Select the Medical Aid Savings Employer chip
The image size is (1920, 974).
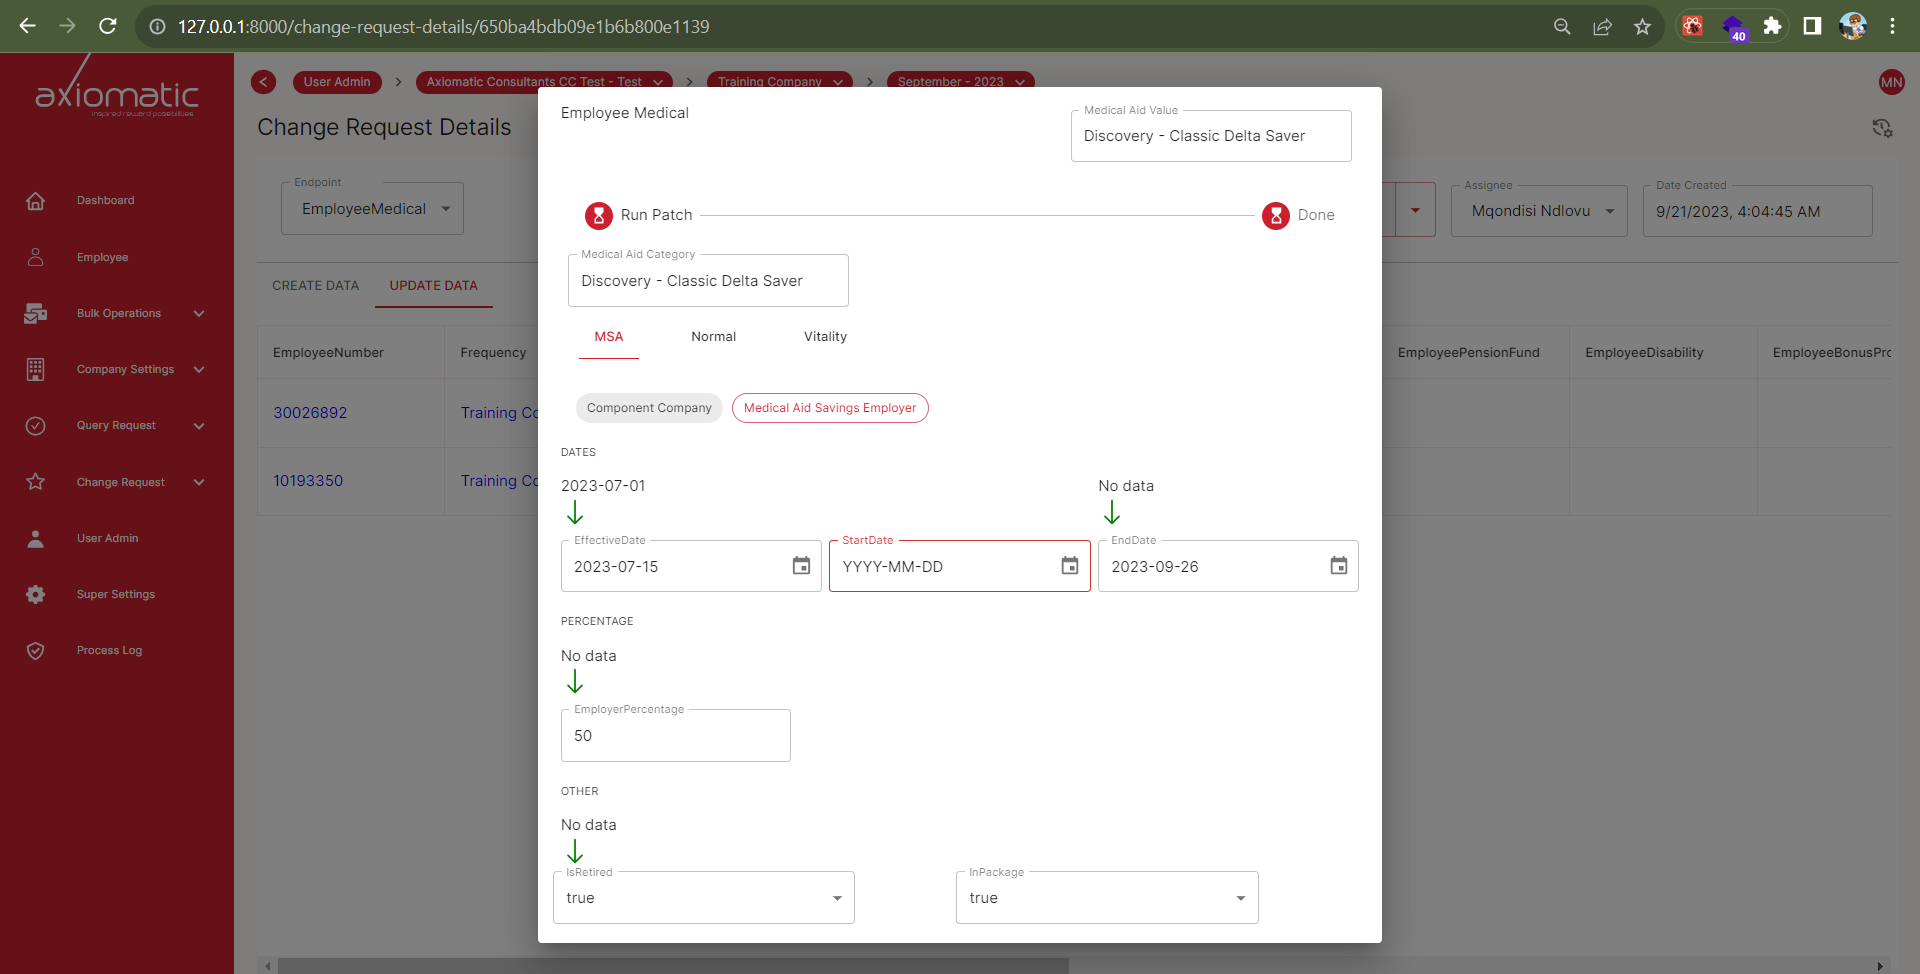coord(830,407)
